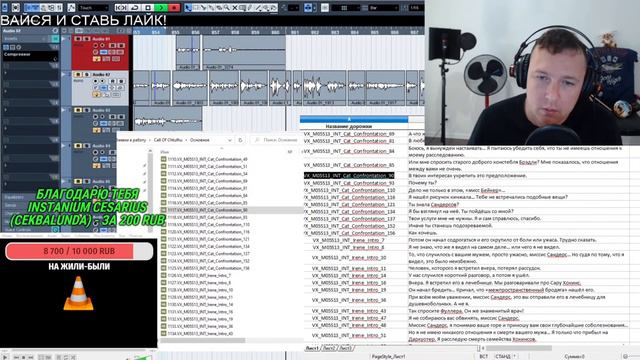Select the Draw pencil tool
The image size is (640, 360).
click(x=250, y=8)
